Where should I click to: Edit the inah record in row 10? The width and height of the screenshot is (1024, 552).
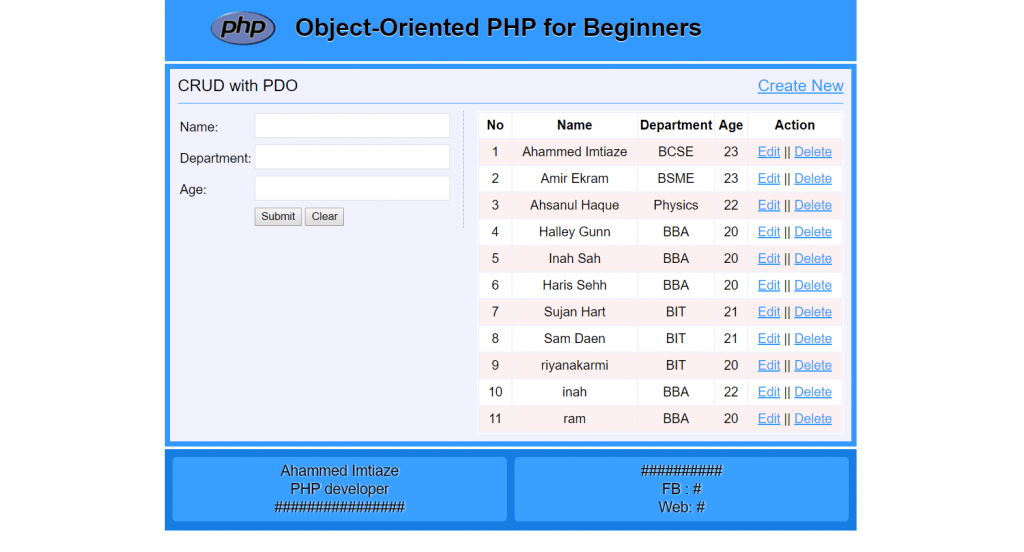tap(769, 392)
